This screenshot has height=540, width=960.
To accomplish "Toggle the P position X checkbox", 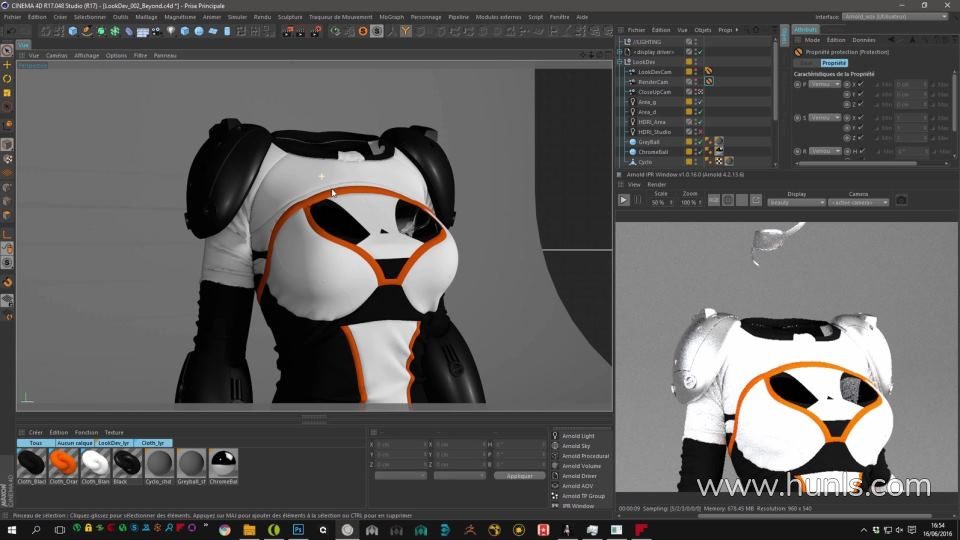I will point(861,84).
